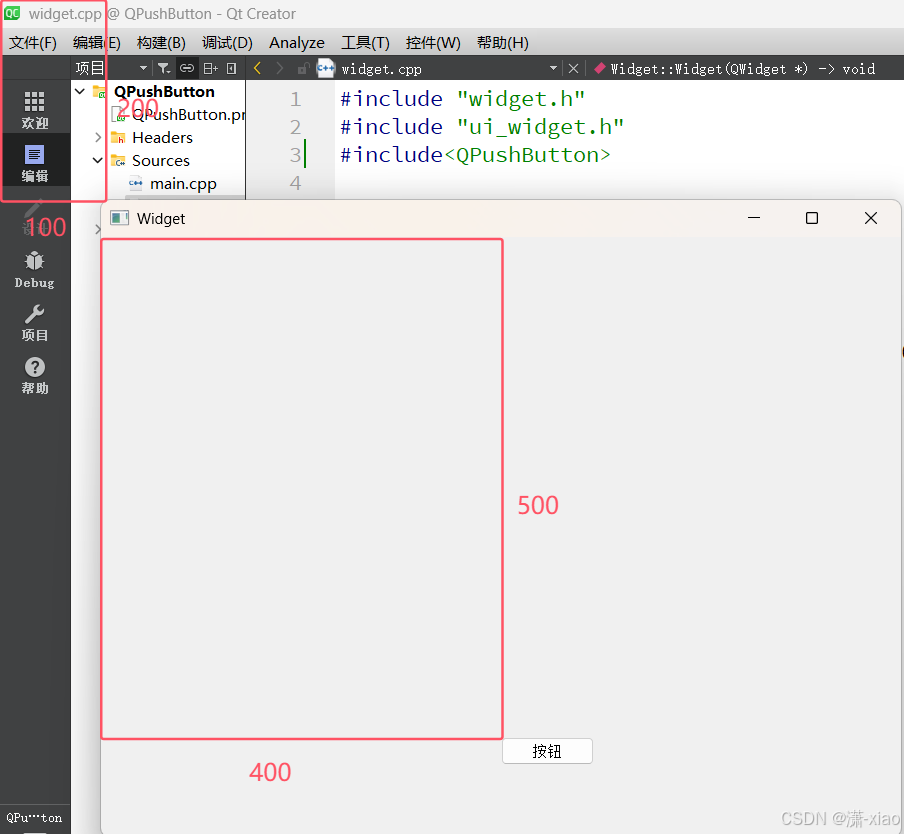Collapse the Sources folder
The height and width of the screenshot is (834, 904).
tap(98, 160)
